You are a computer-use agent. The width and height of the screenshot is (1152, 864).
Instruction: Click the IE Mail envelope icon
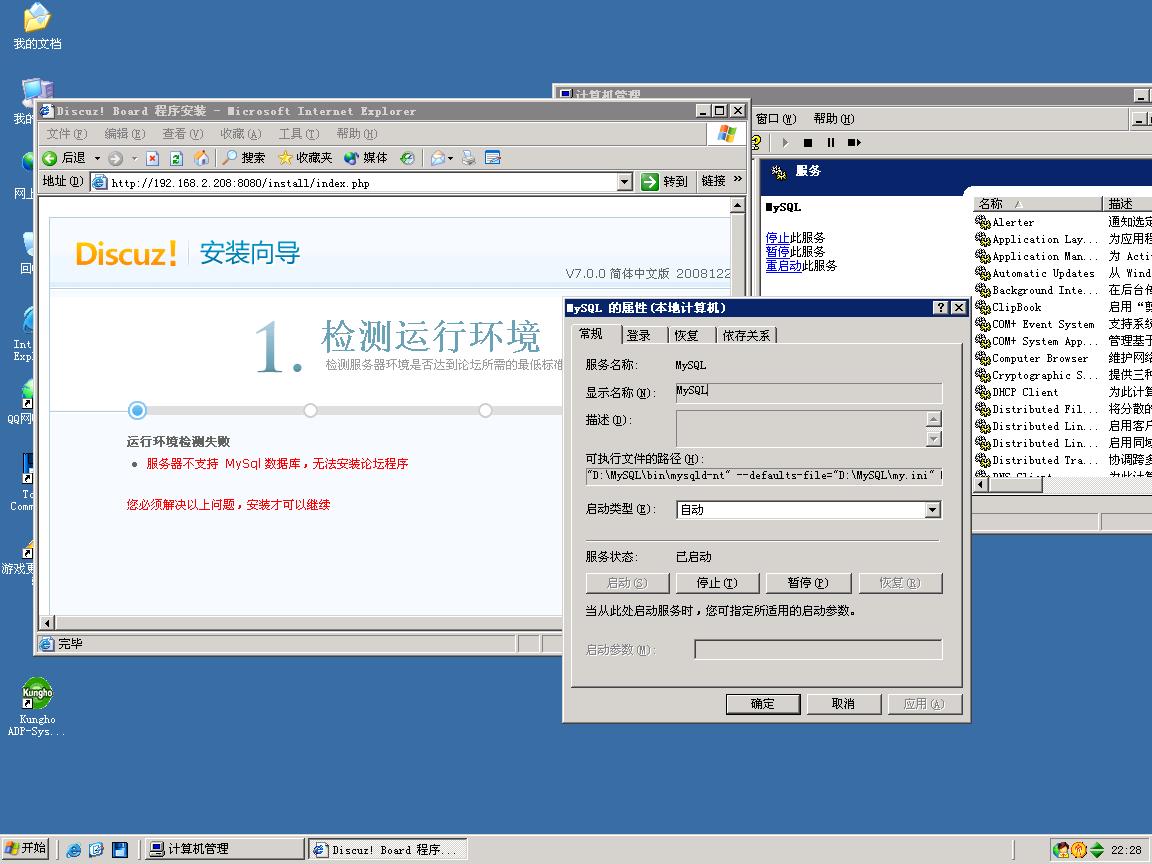tap(439, 158)
